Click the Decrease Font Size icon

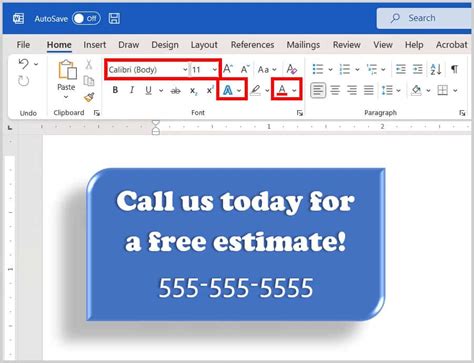click(245, 69)
